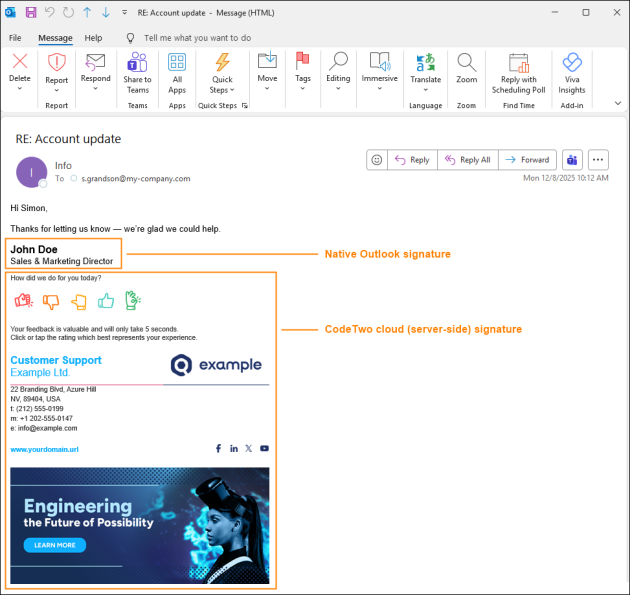Expand the Editing dropdown arrow
The width and height of the screenshot is (630, 595).
click(338, 88)
